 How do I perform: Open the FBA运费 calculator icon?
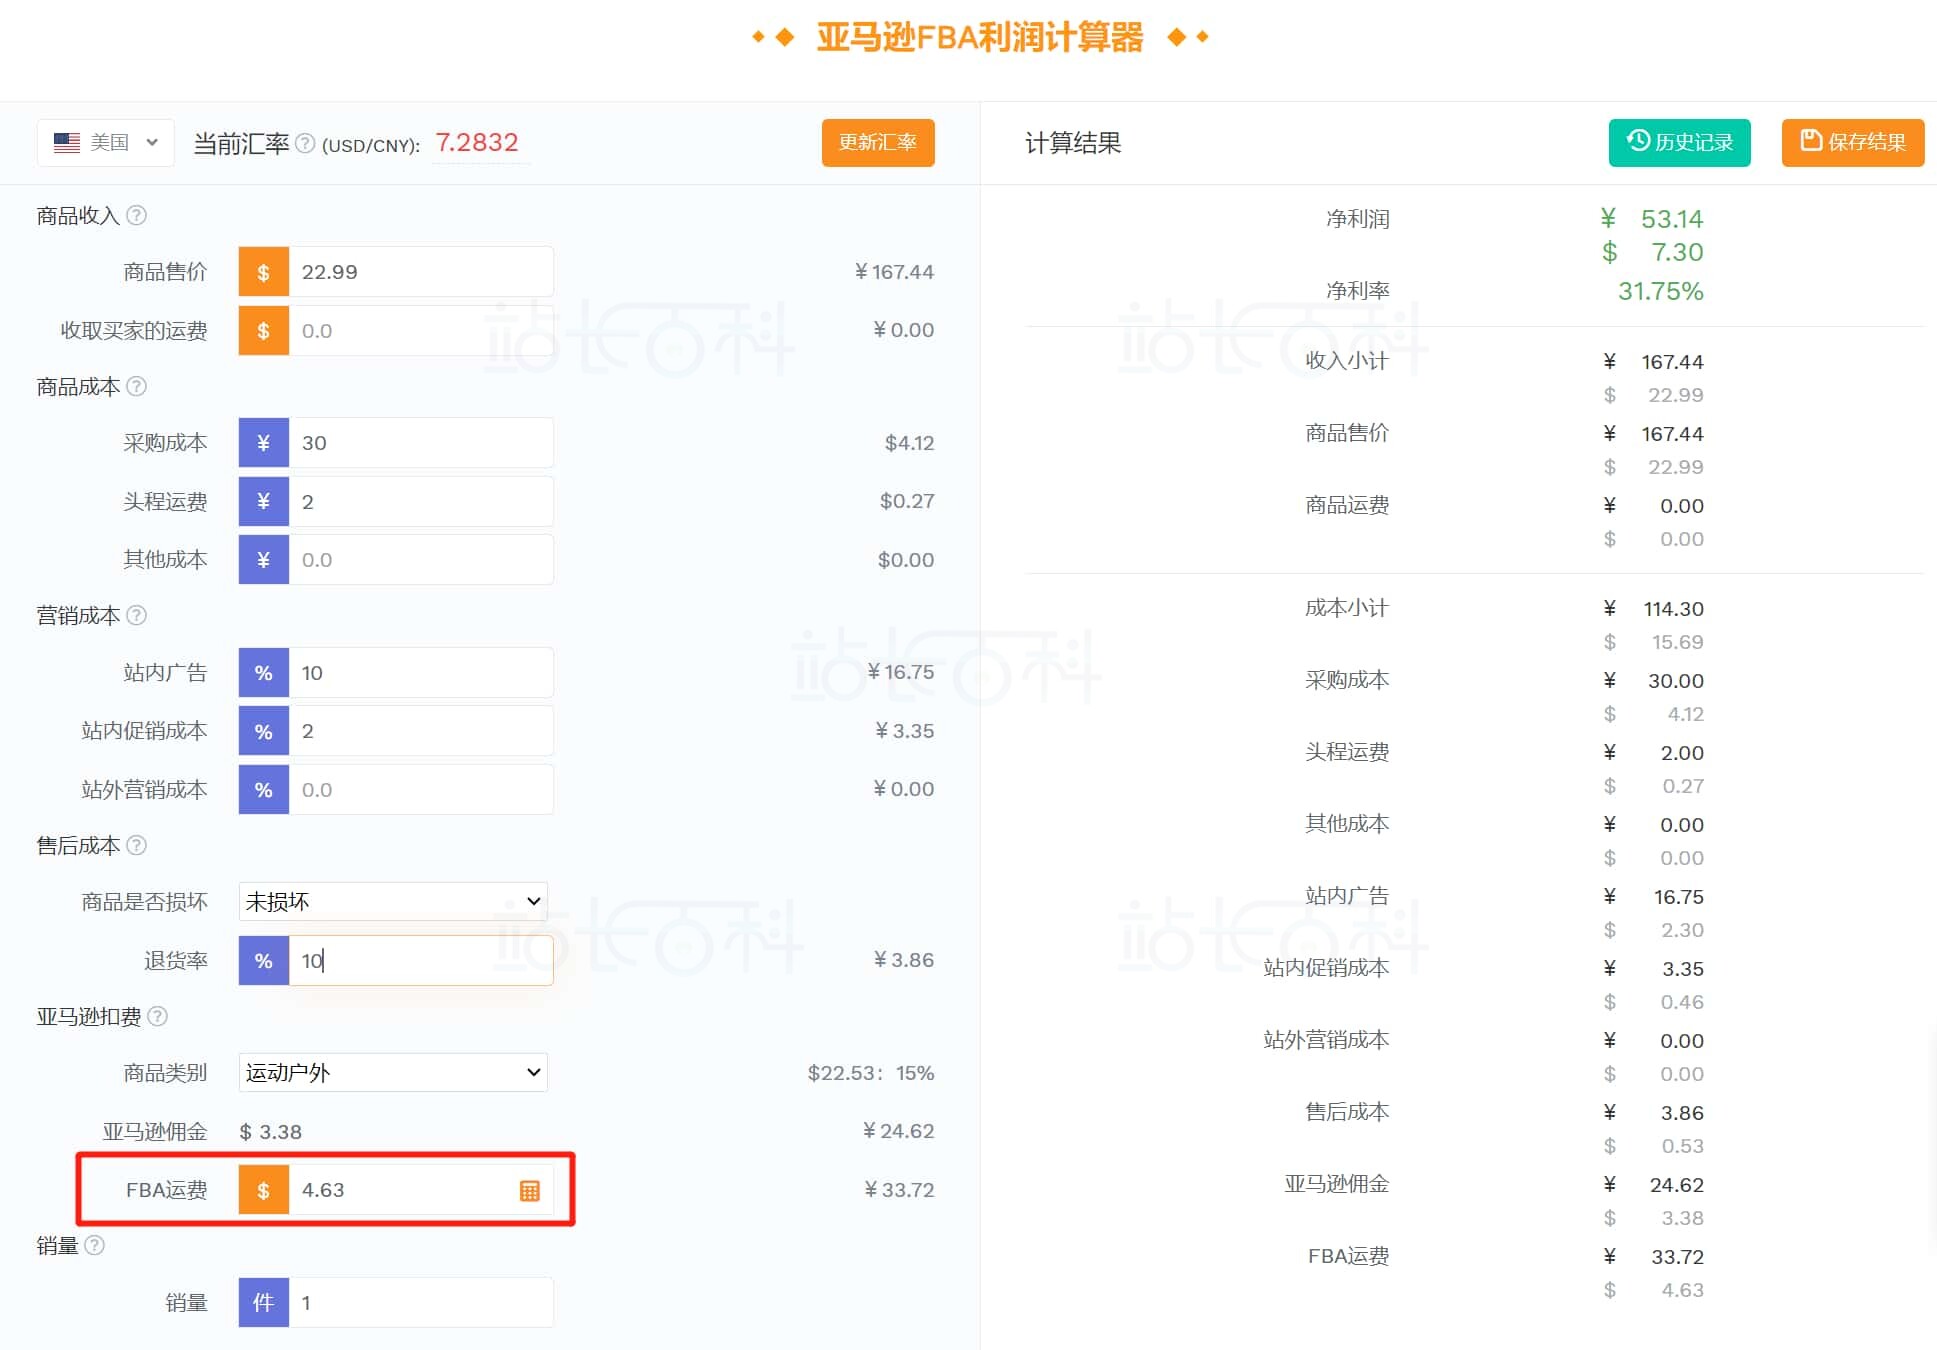529,1190
